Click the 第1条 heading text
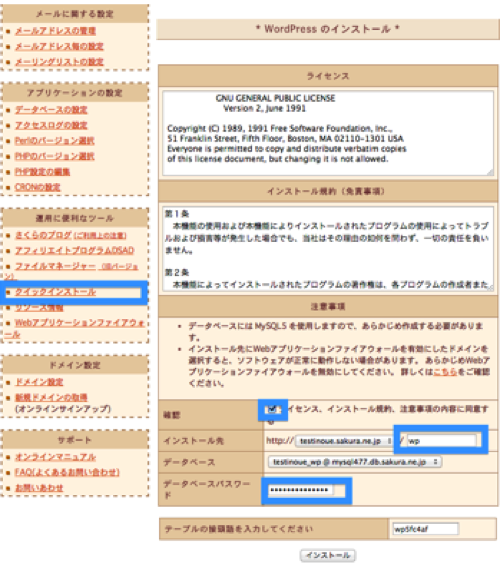The height and width of the screenshot is (571, 500). (177, 214)
